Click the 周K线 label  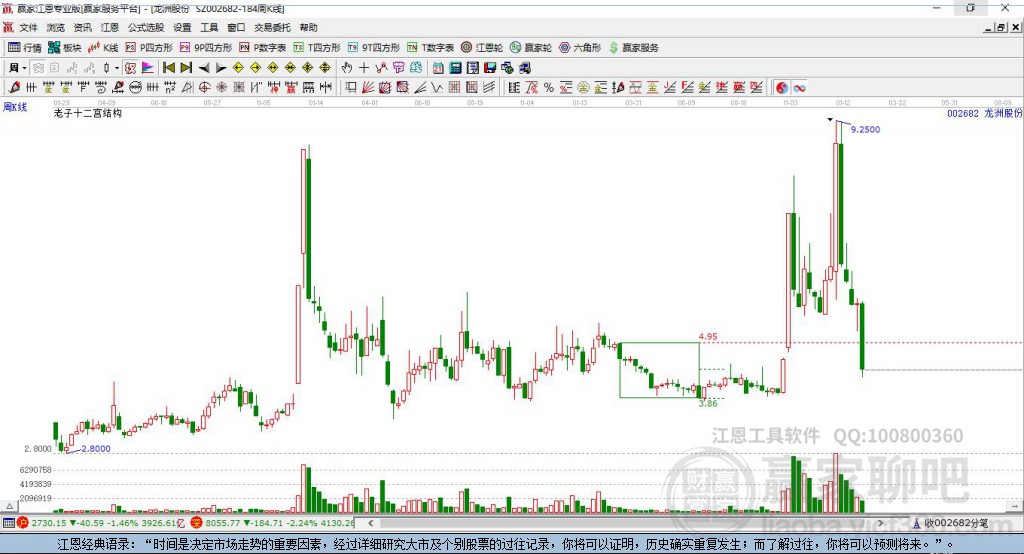pos(15,107)
